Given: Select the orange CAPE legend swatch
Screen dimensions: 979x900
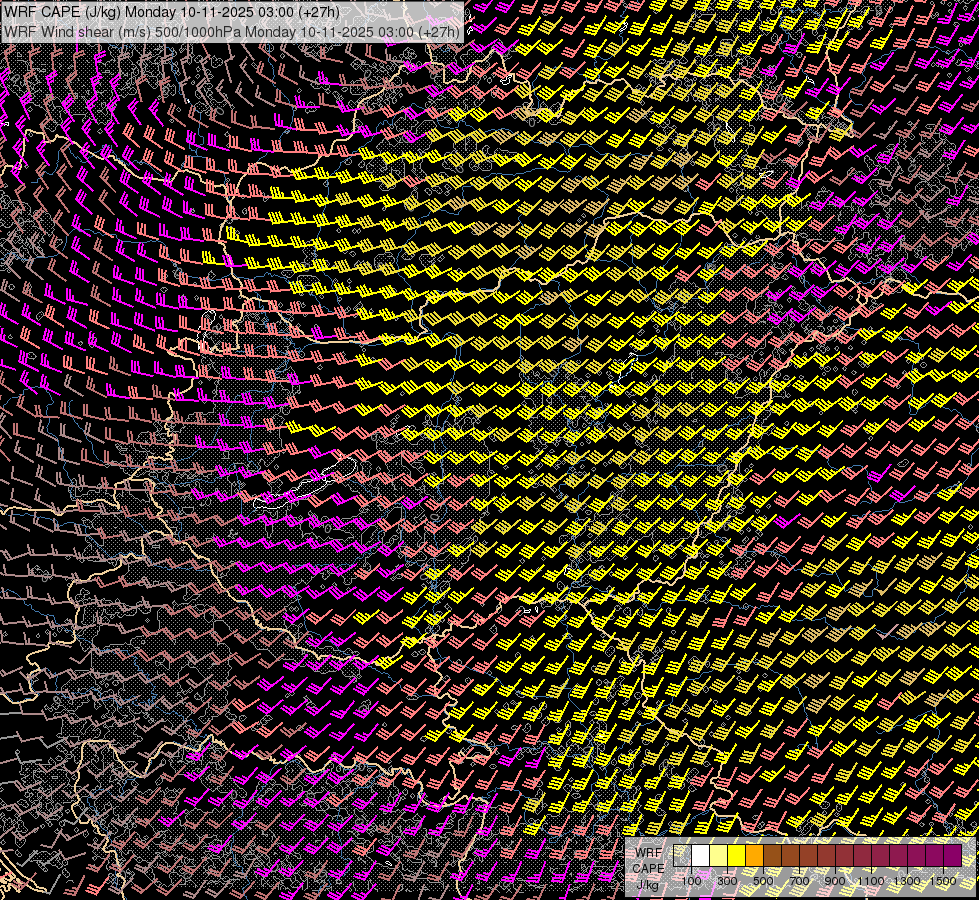Looking at the screenshot, I should coord(755,855).
